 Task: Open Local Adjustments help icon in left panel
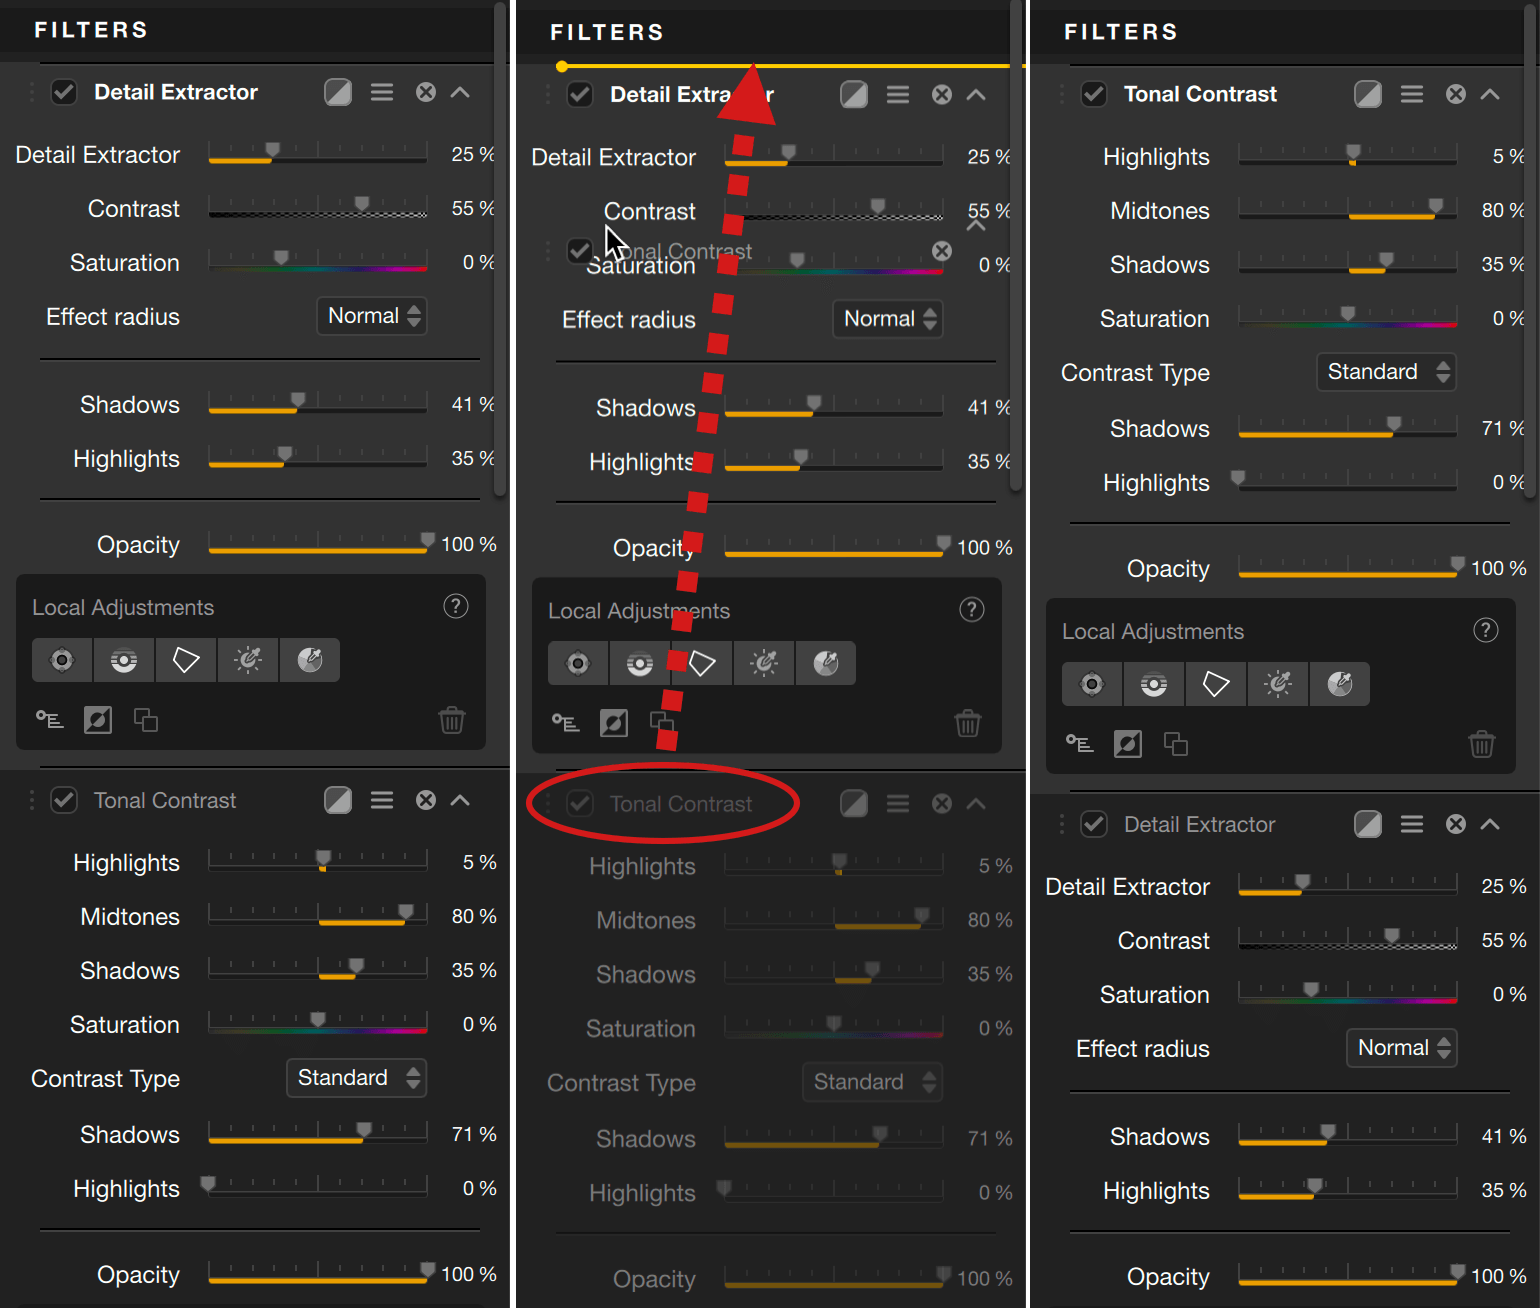pos(456,606)
